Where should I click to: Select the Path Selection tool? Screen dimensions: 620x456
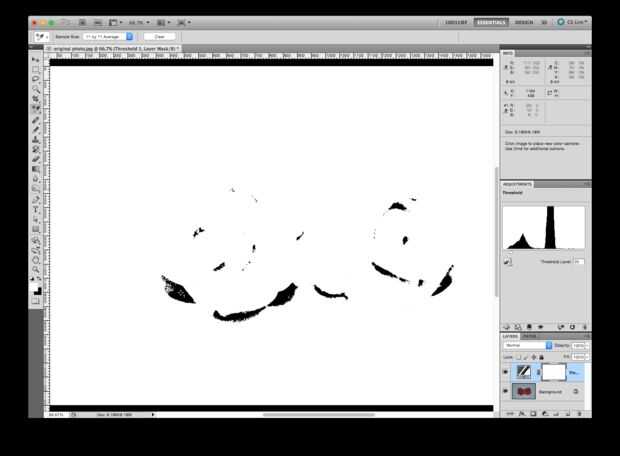click(x=36, y=220)
